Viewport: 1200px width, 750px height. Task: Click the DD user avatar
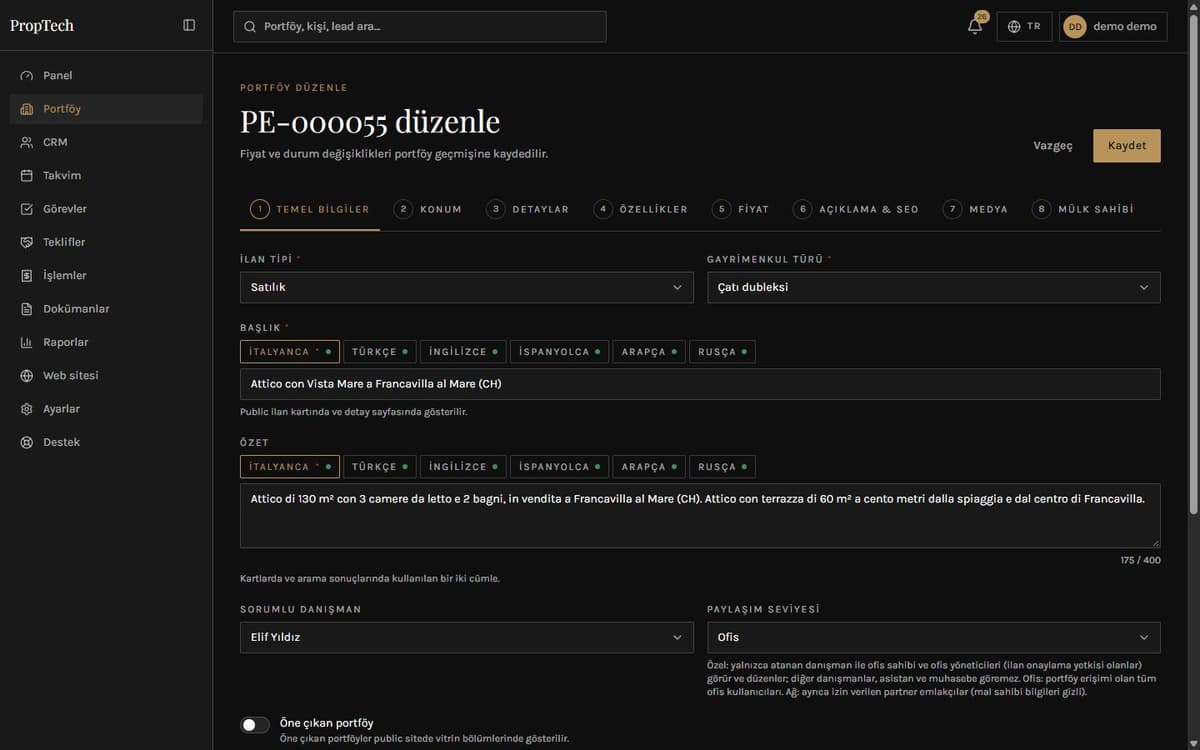pyautogui.click(x=1075, y=27)
